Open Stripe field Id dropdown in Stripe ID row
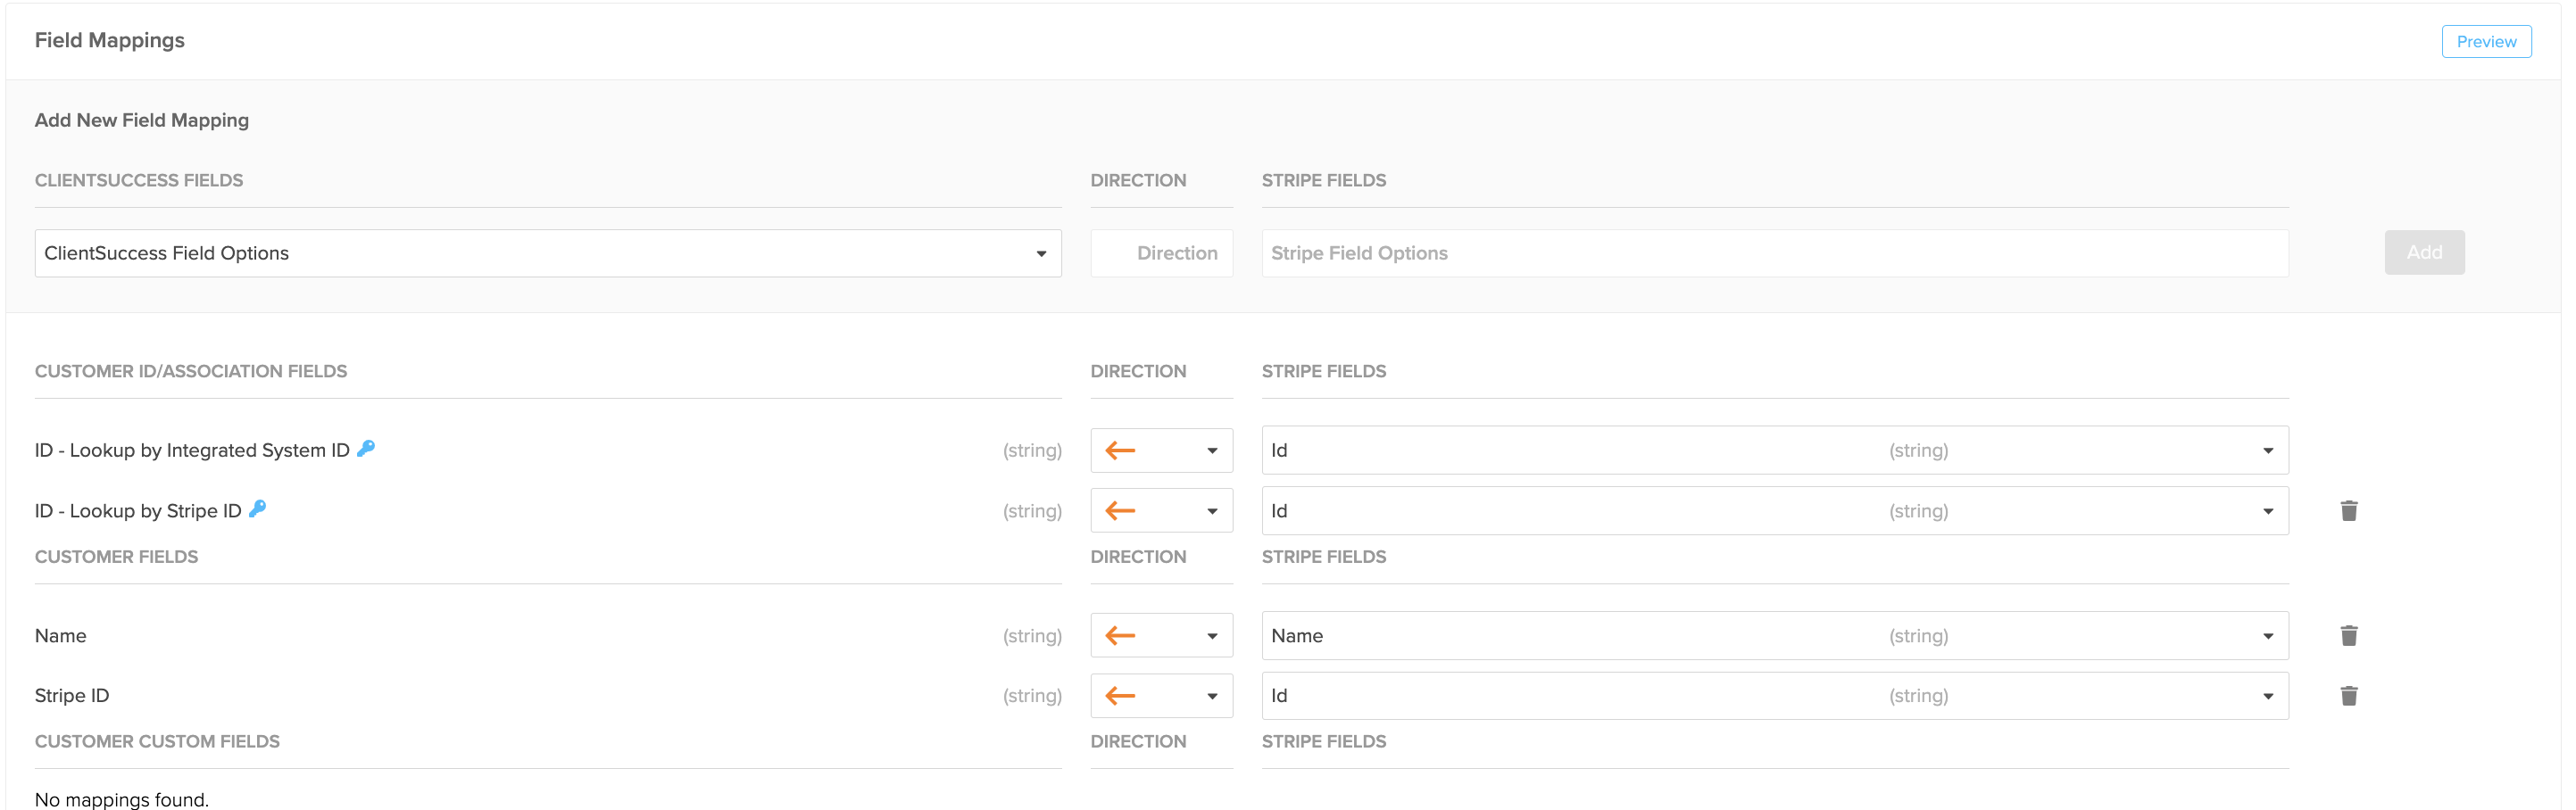The width and height of the screenshot is (2576, 810). 1774,696
